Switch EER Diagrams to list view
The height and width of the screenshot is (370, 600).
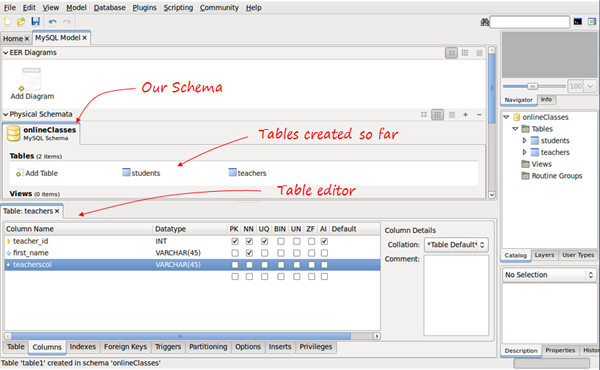[479, 53]
